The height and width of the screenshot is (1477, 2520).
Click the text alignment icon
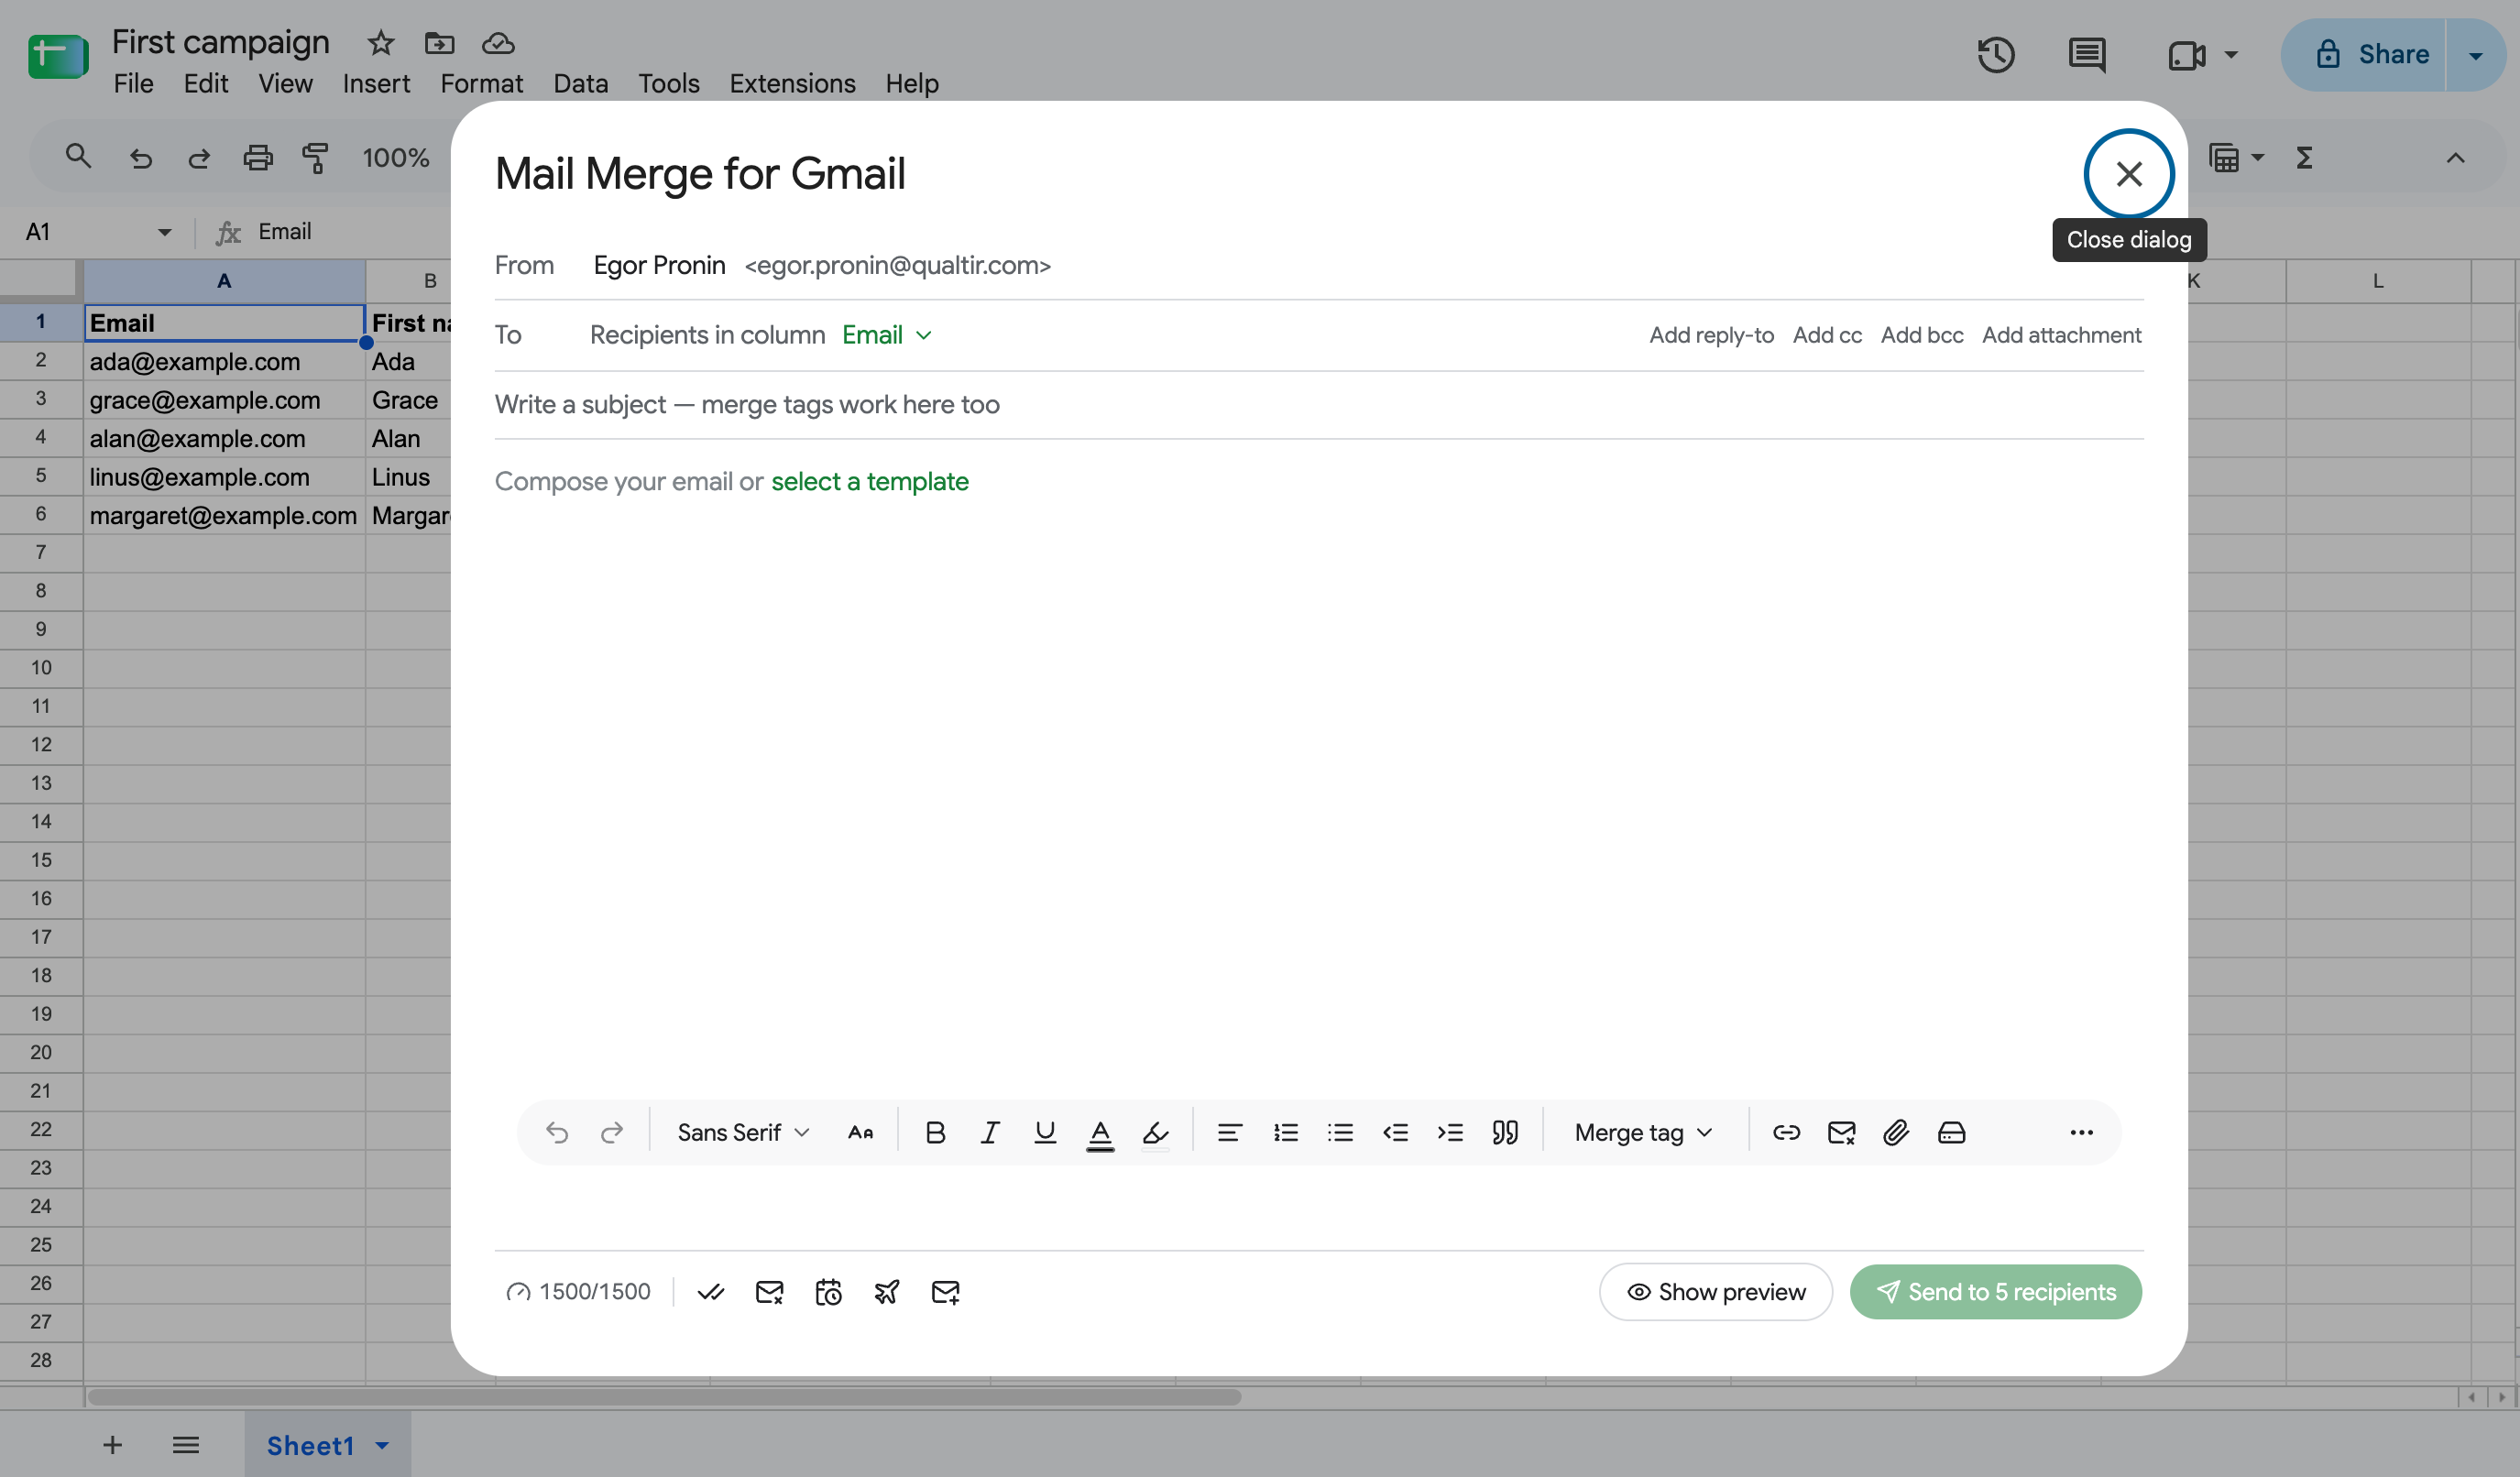[x=1230, y=1132]
